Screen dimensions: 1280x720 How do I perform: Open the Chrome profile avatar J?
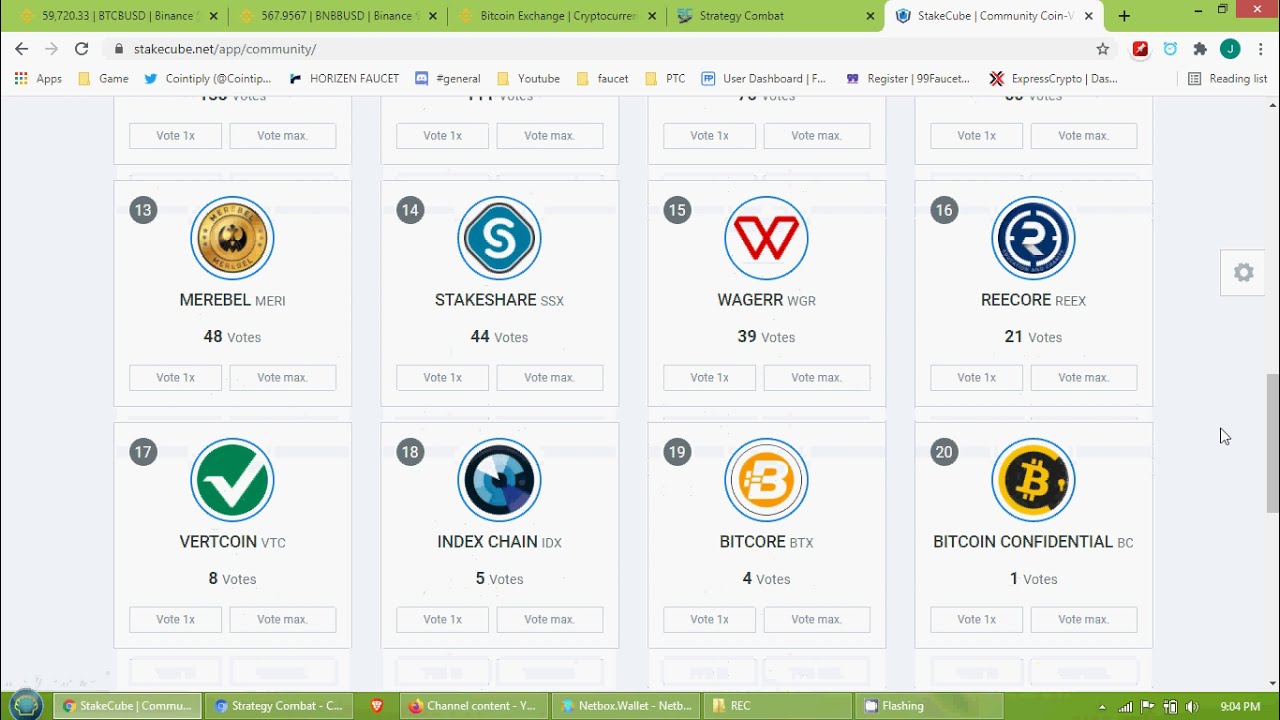(x=1230, y=49)
